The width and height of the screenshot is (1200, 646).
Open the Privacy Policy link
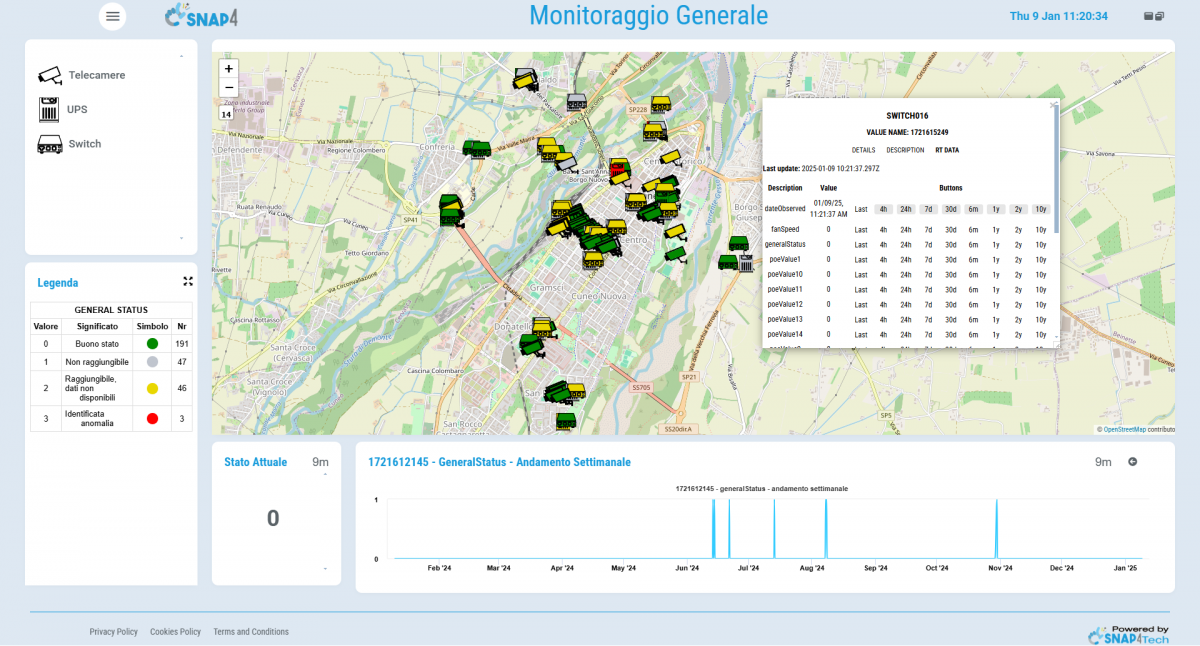click(114, 632)
